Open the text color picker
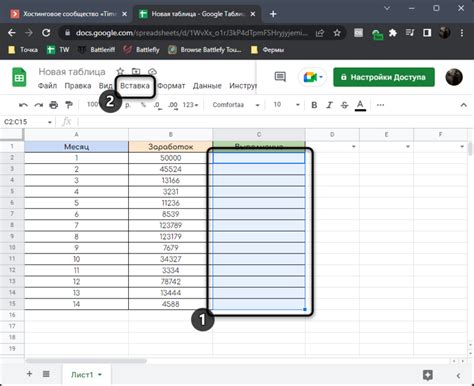This screenshot has width=474, height=386. pos(360,105)
